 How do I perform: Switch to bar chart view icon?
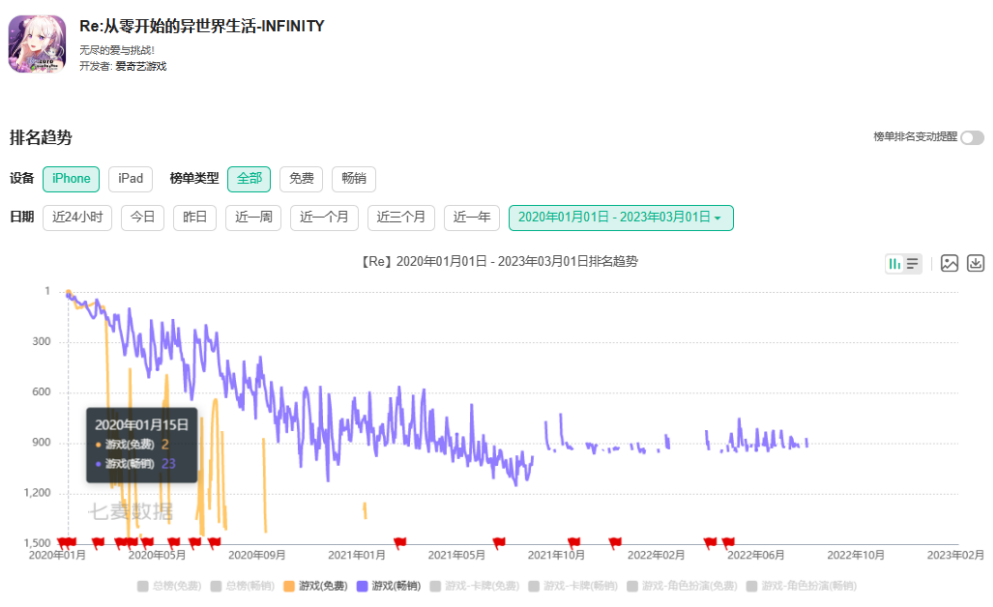tap(894, 264)
